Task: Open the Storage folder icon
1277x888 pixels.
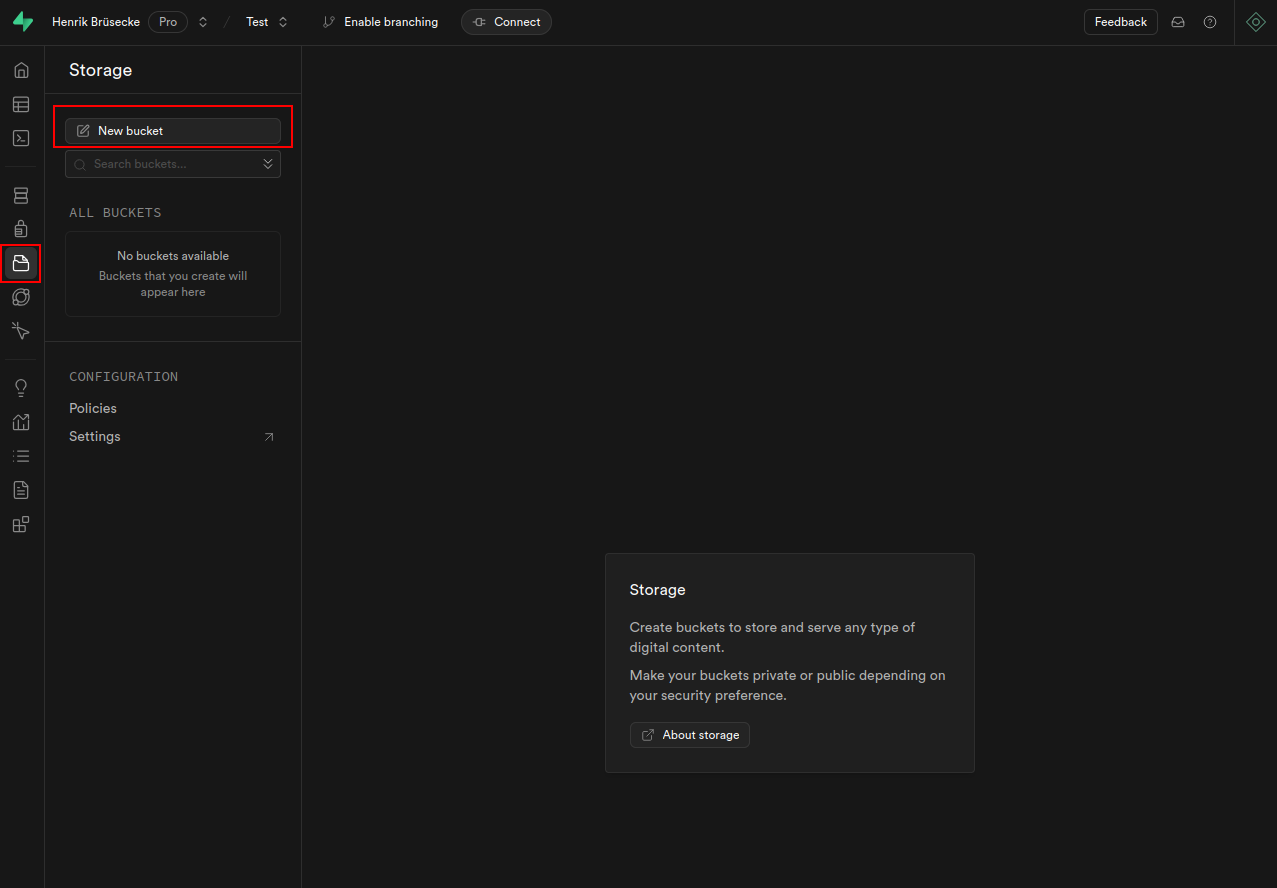Action: (x=21, y=264)
